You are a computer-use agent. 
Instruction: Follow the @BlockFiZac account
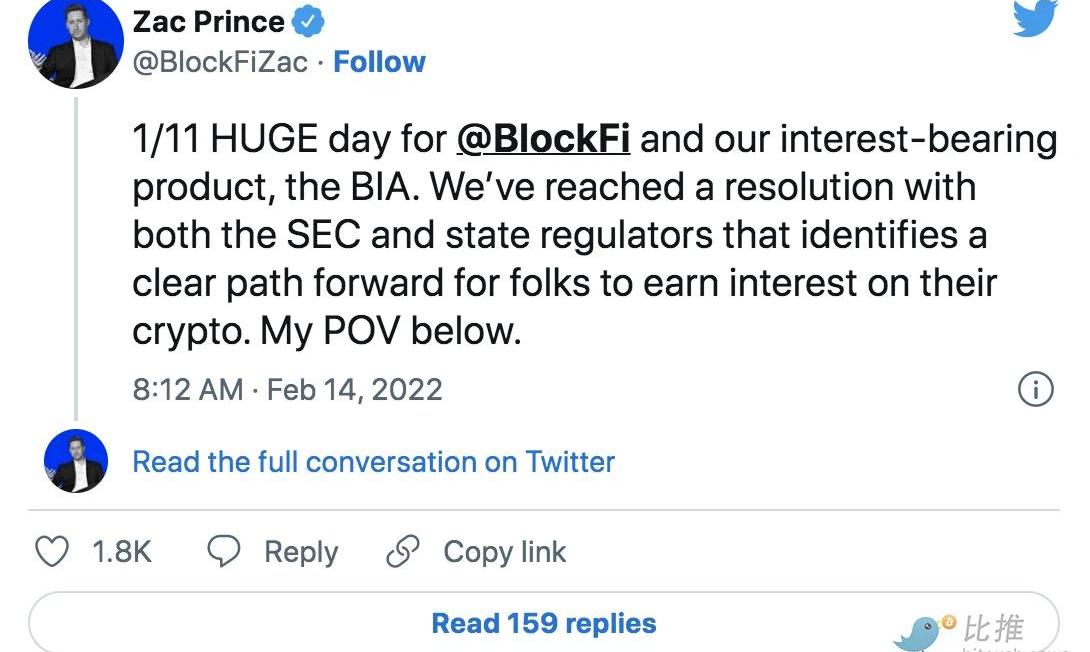pyautogui.click(x=379, y=62)
